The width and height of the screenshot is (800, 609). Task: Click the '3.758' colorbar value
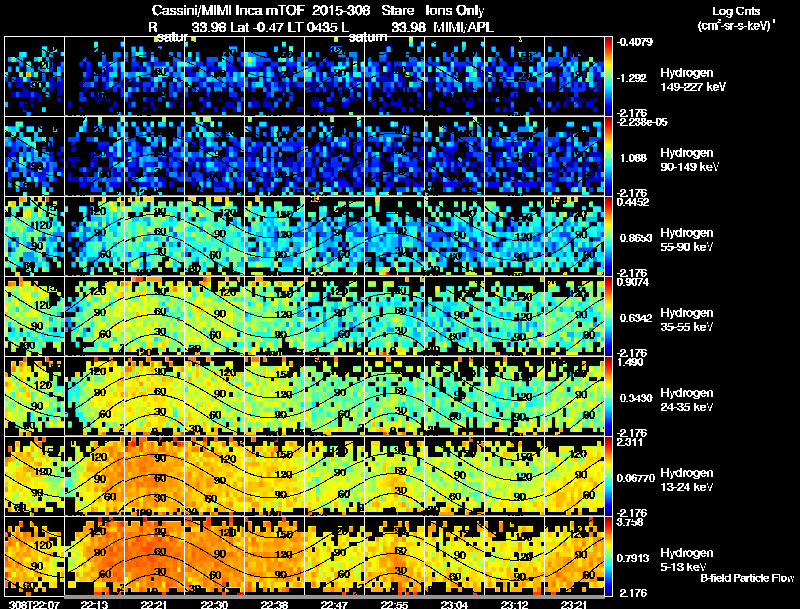pos(630,522)
